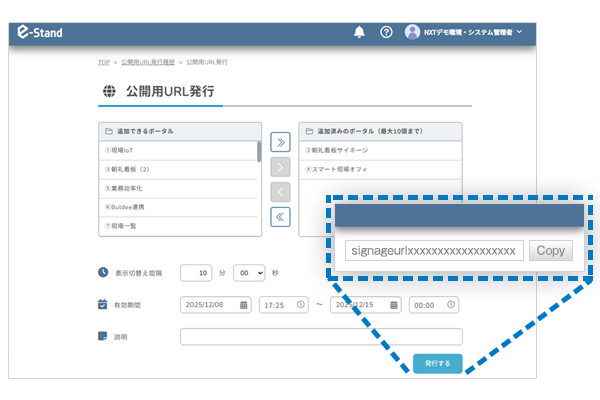Click the Copy button beside signage URL

(551, 250)
